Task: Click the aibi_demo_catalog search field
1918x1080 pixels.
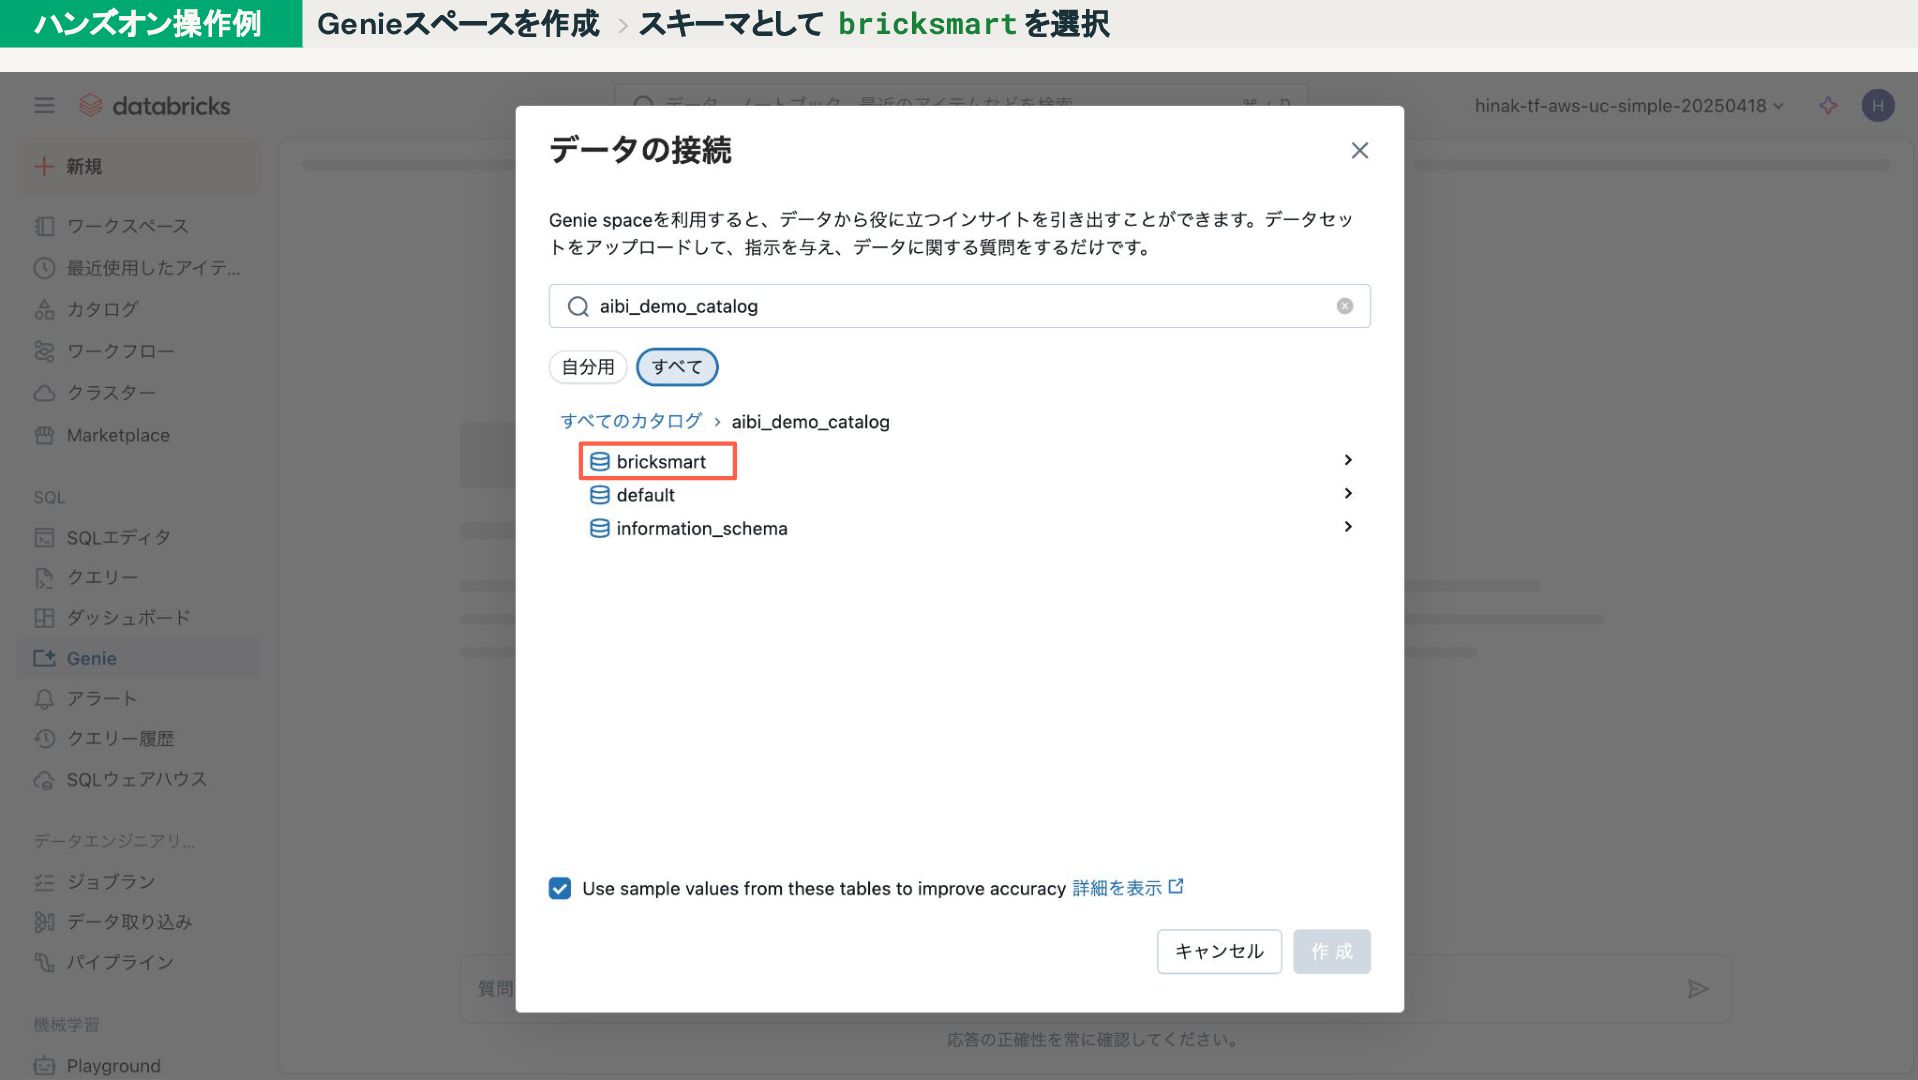Action: (x=959, y=306)
